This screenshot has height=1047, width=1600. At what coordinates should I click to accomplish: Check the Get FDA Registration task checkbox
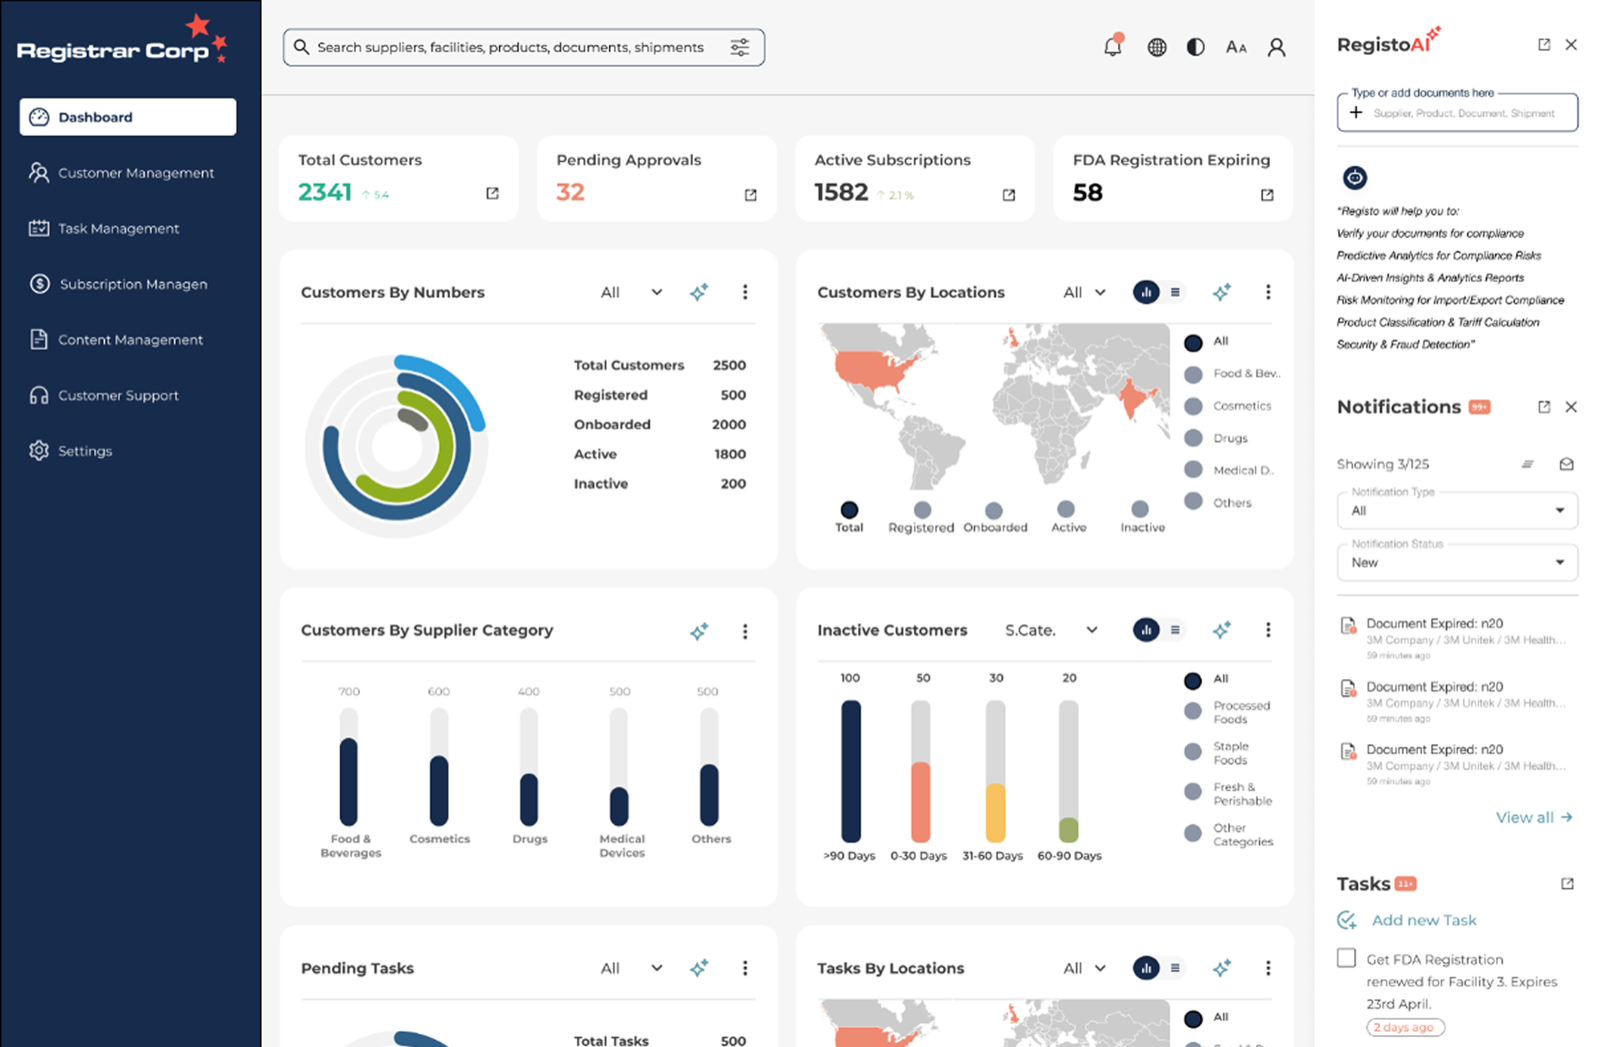coord(1346,958)
